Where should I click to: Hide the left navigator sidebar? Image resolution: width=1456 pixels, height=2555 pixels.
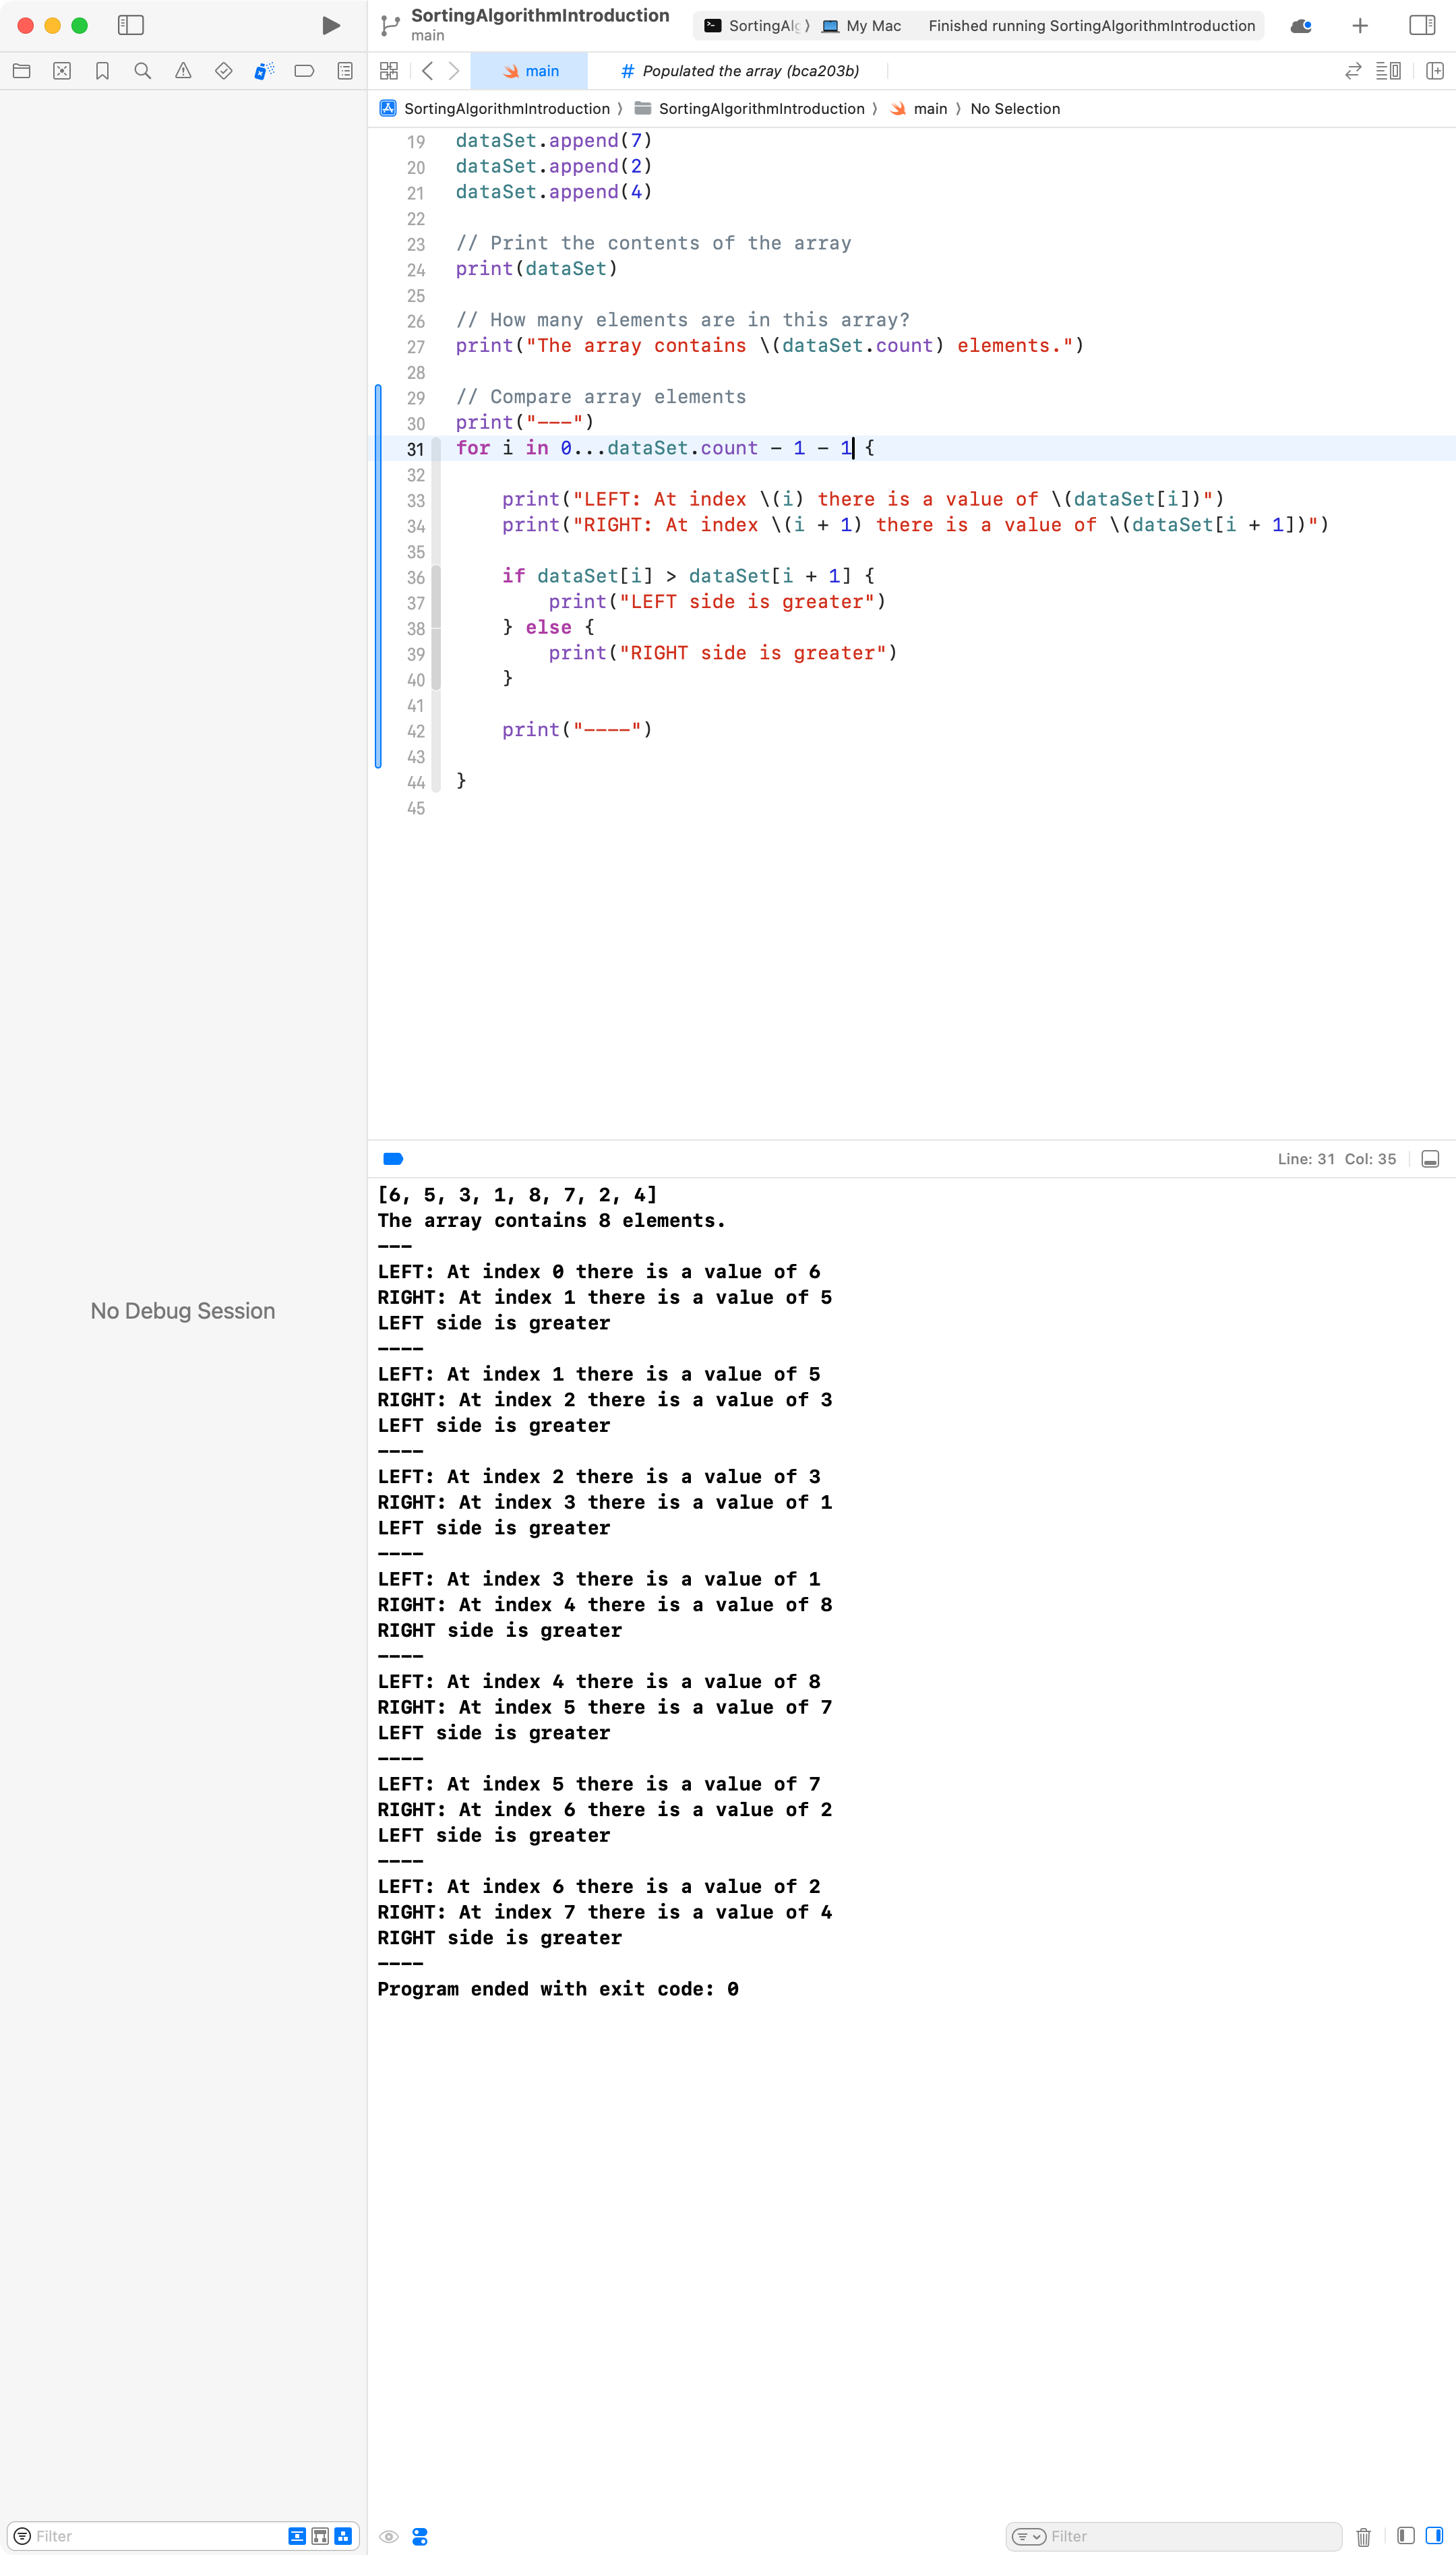tap(131, 26)
